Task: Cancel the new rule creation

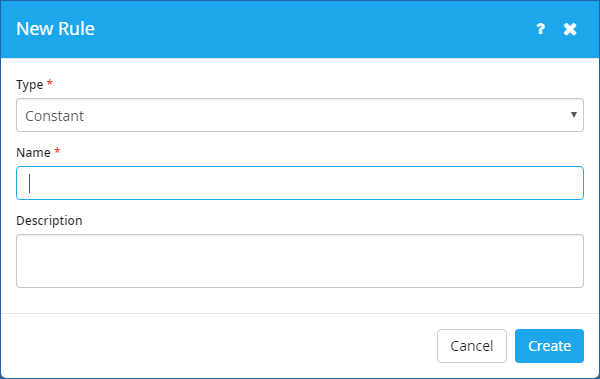Action: [472, 346]
